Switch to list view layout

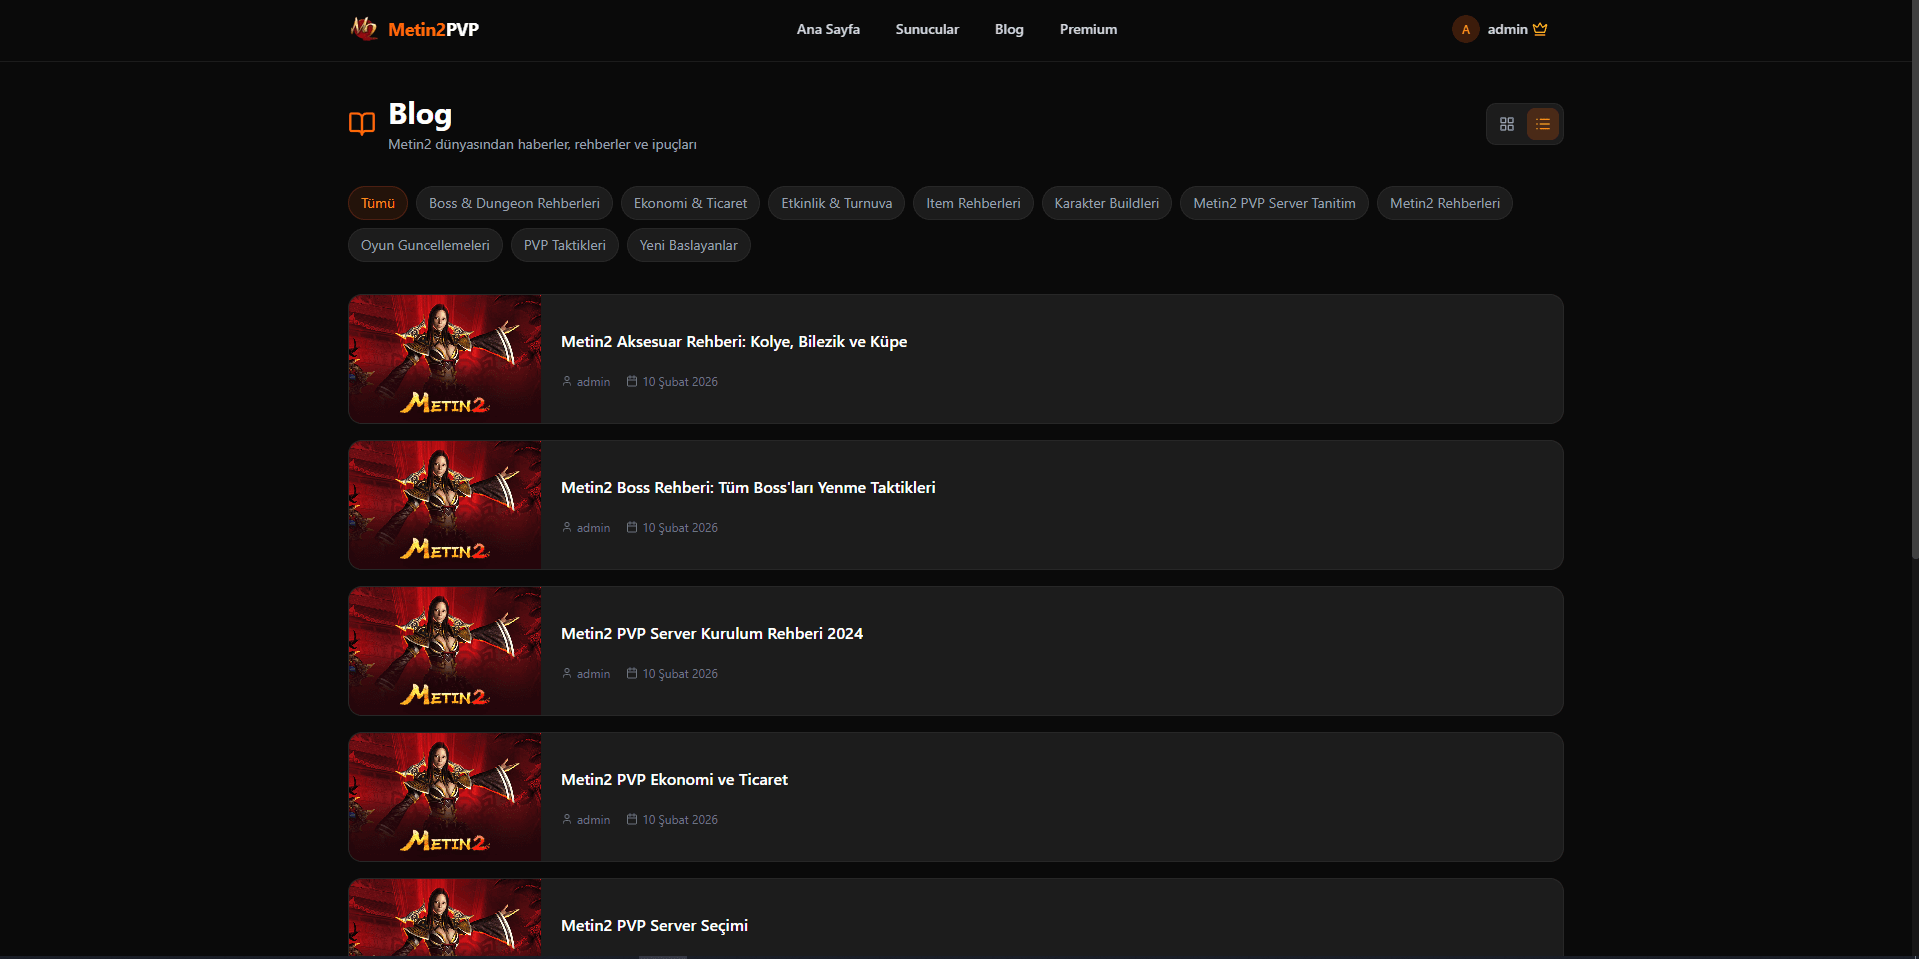1542,124
